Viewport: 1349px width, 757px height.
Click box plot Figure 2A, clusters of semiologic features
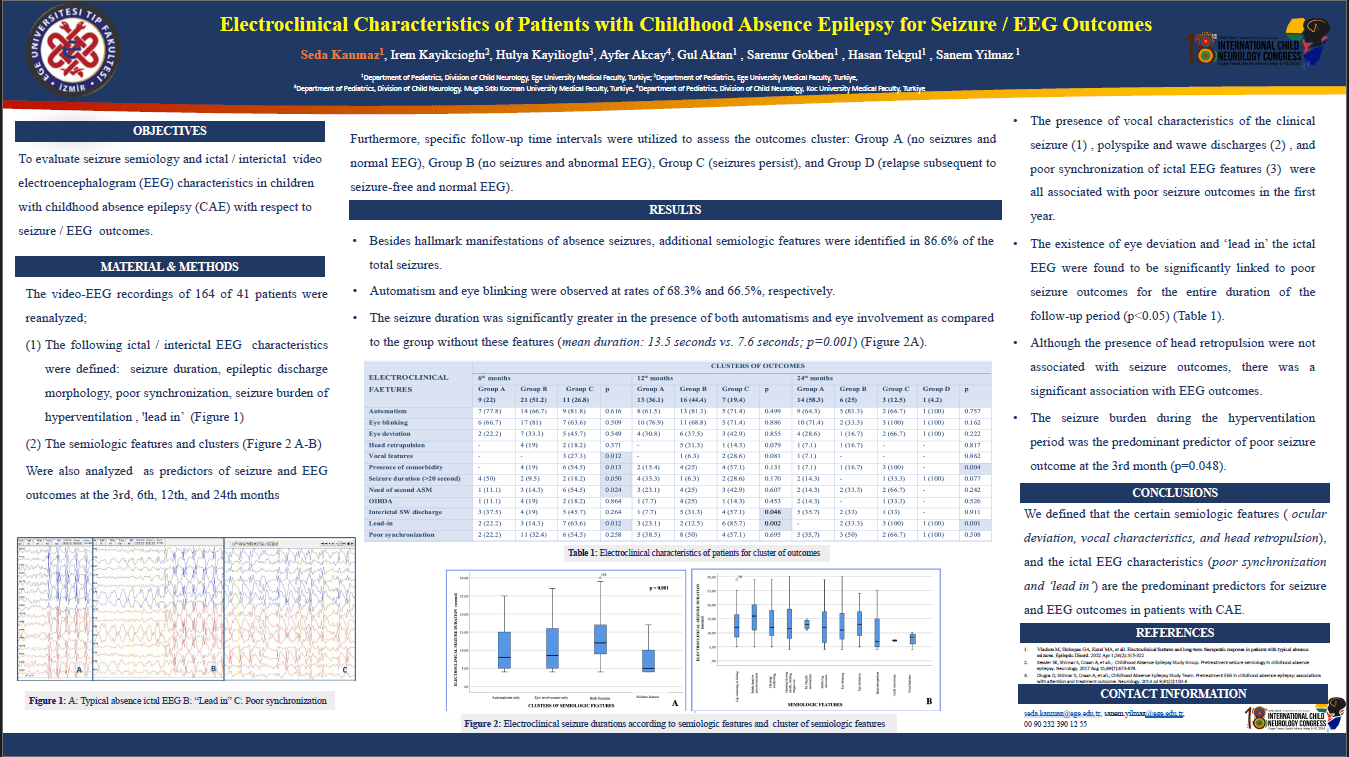tap(568, 641)
